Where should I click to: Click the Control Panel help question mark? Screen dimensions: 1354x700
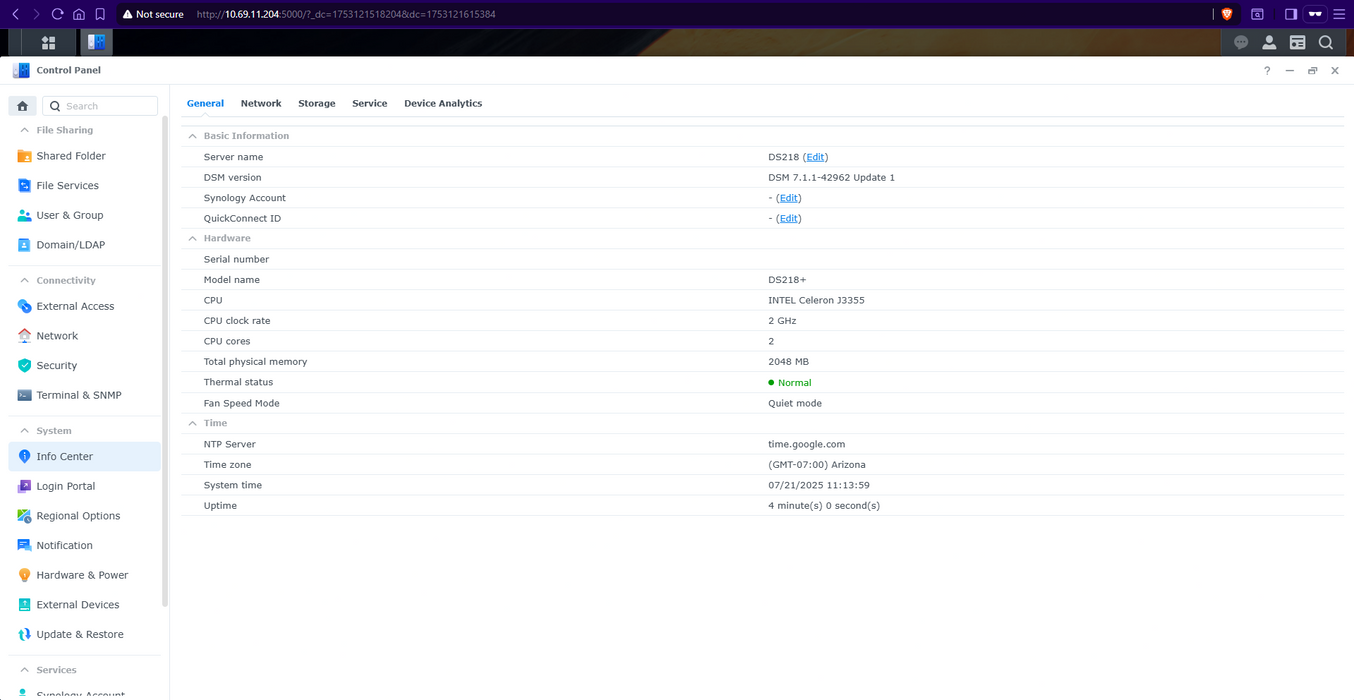point(1267,71)
